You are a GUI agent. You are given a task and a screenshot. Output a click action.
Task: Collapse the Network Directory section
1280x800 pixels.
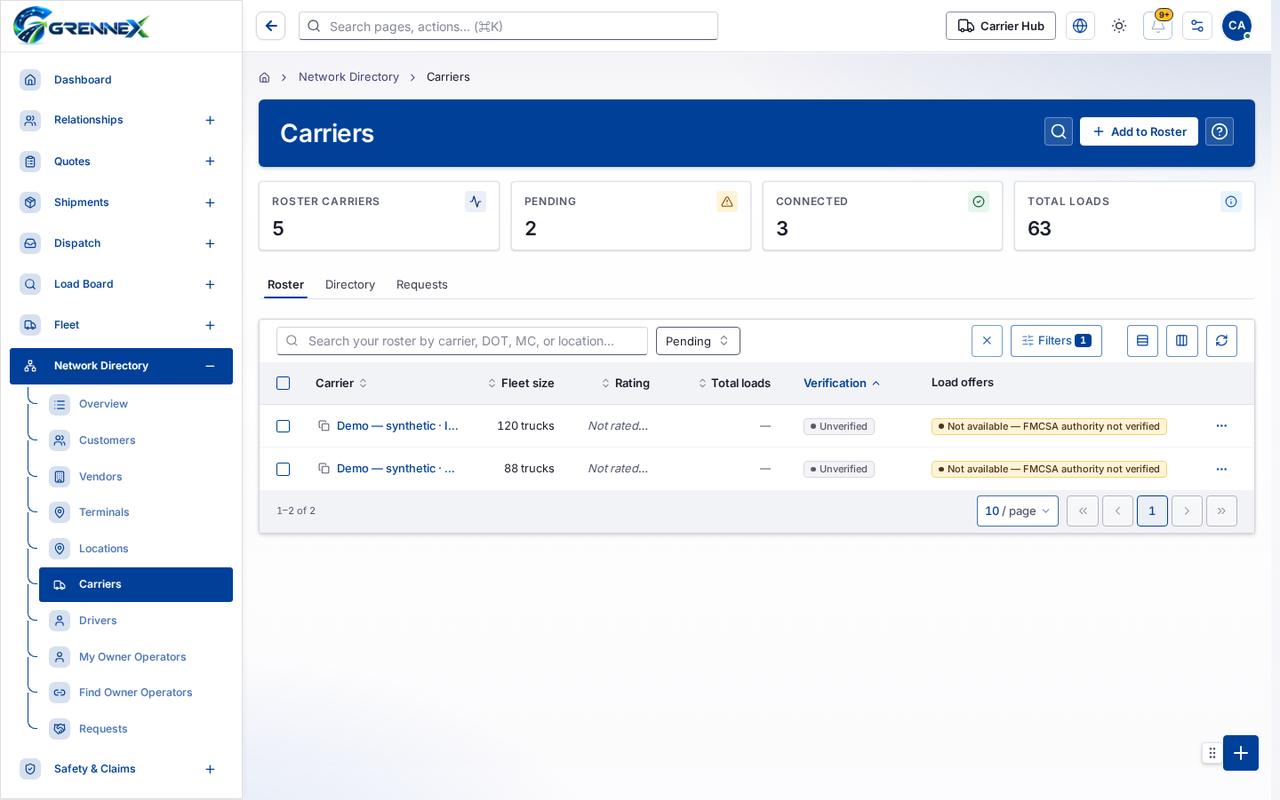[210, 366]
